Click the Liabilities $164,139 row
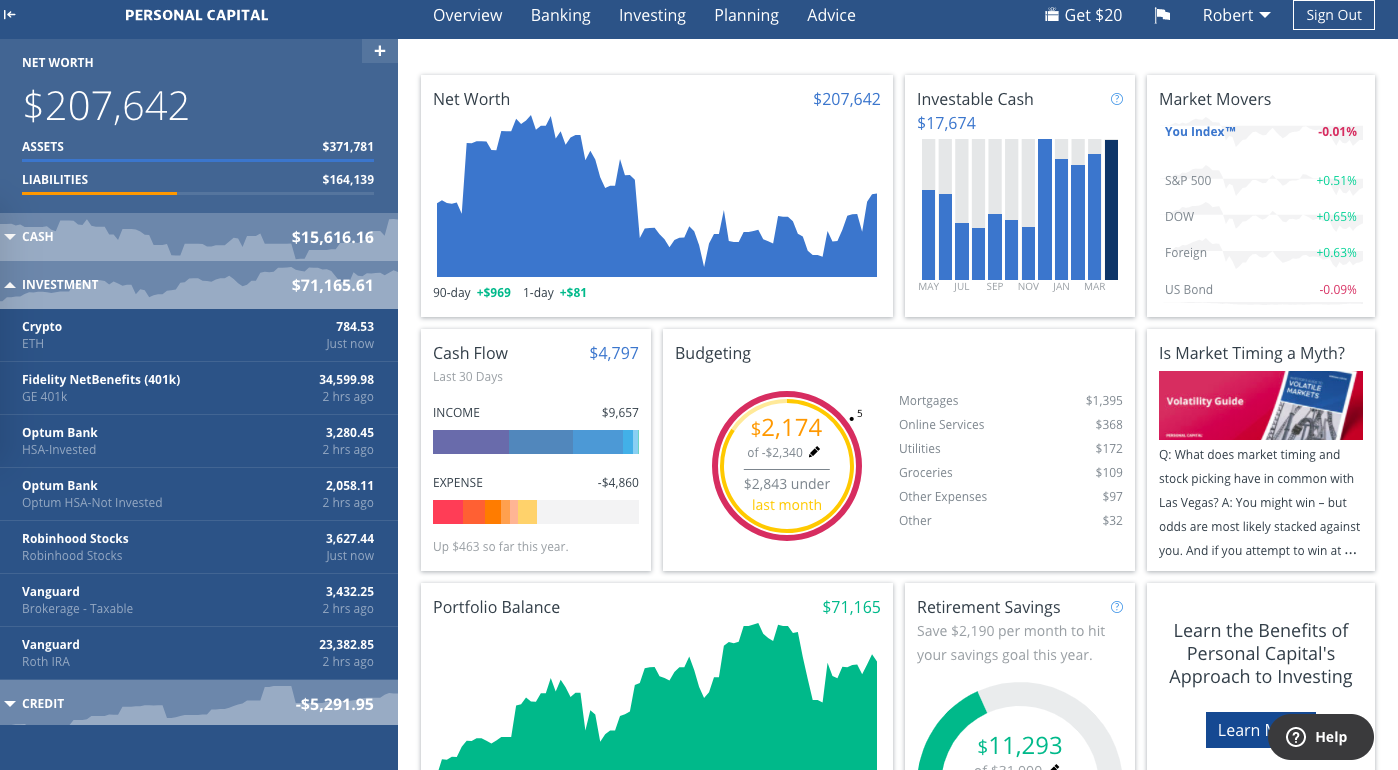 pos(198,181)
